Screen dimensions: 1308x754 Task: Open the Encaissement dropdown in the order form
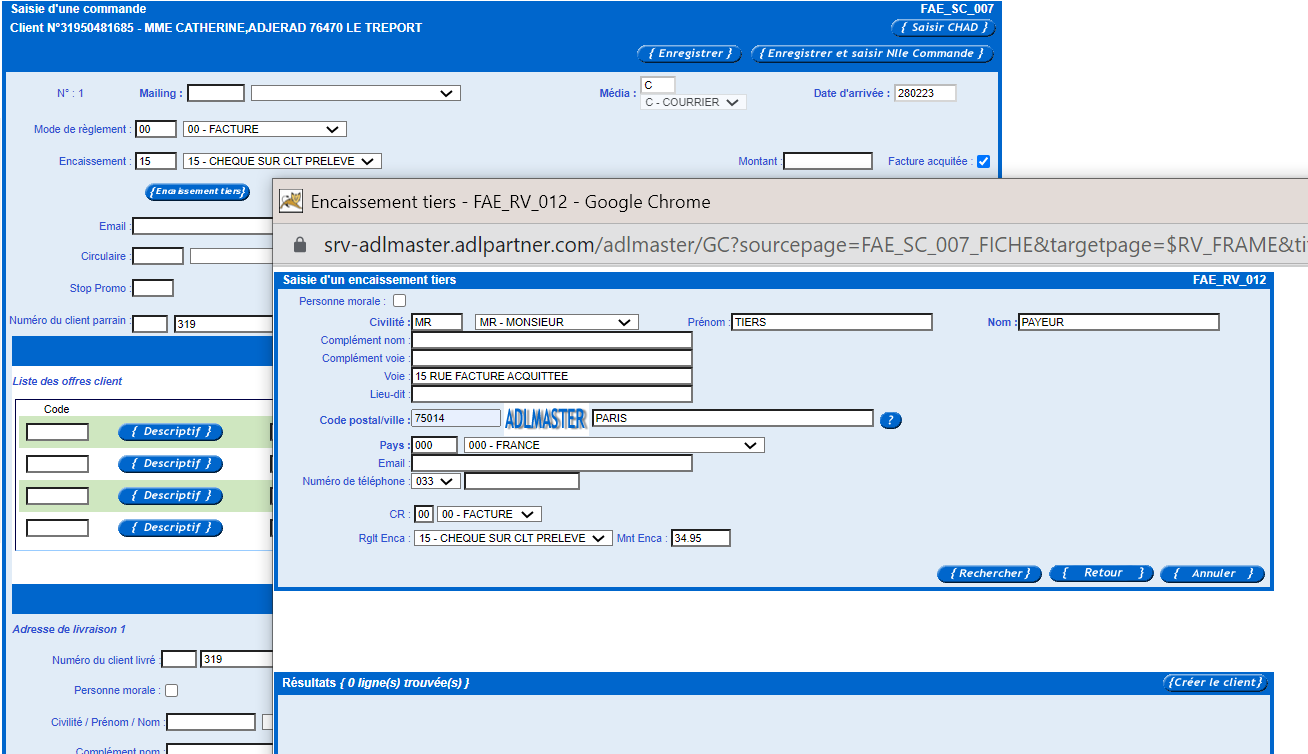point(283,161)
